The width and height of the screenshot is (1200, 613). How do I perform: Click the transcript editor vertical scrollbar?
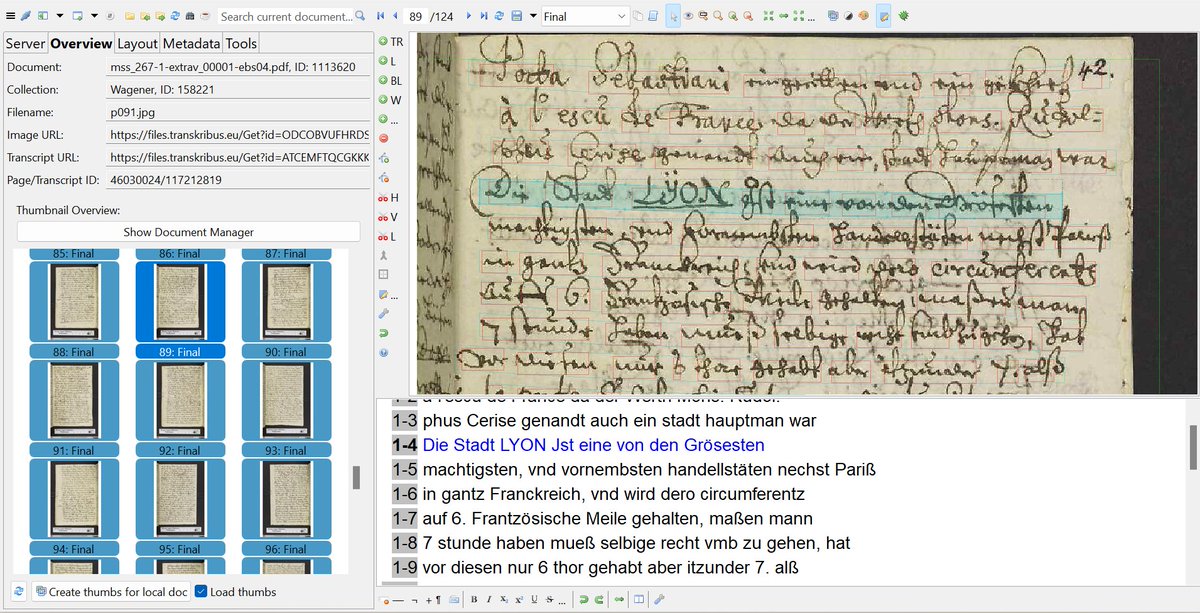(x=1193, y=447)
